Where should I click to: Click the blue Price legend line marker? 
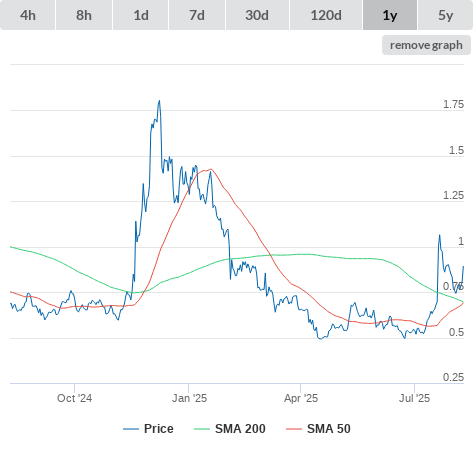pos(131,429)
